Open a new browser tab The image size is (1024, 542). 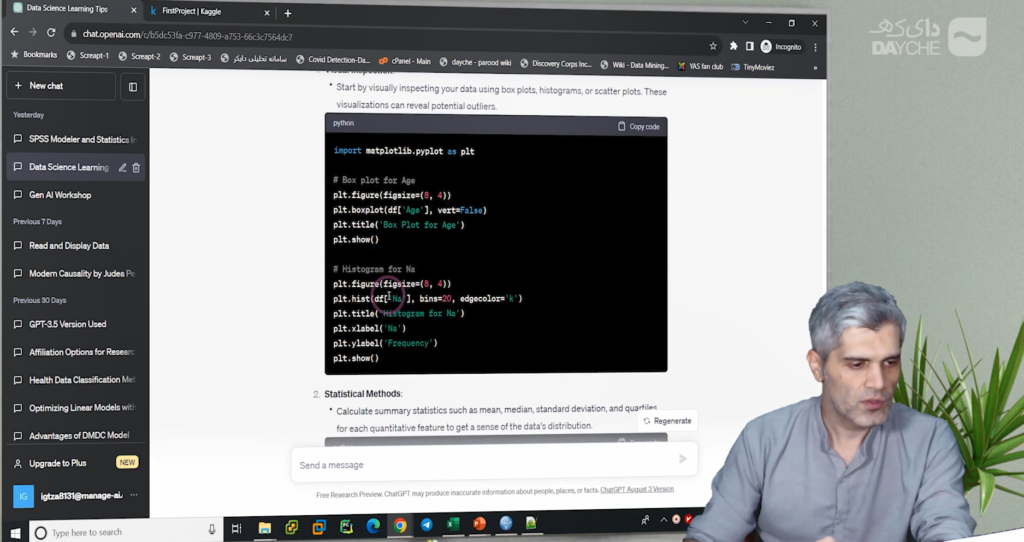coord(288,13)
